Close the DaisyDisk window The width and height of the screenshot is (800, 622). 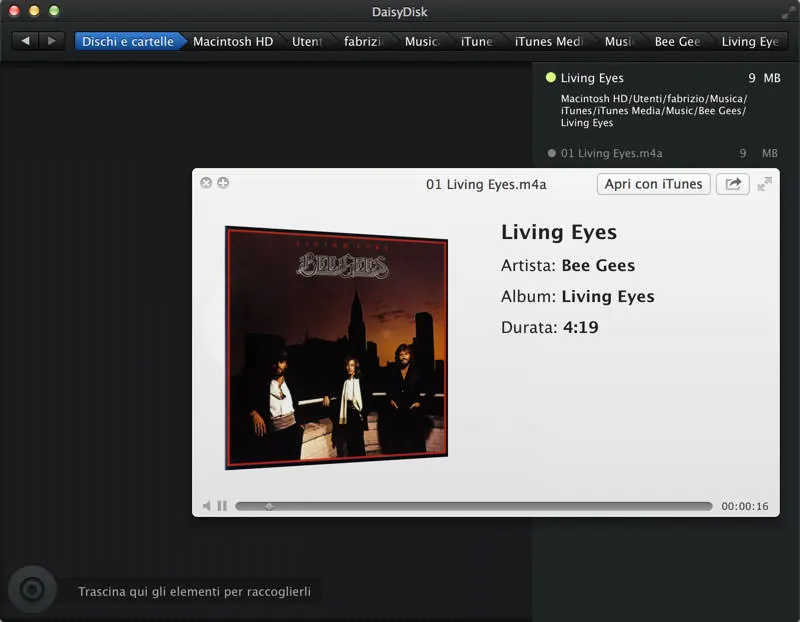click(x=14, y=11)
